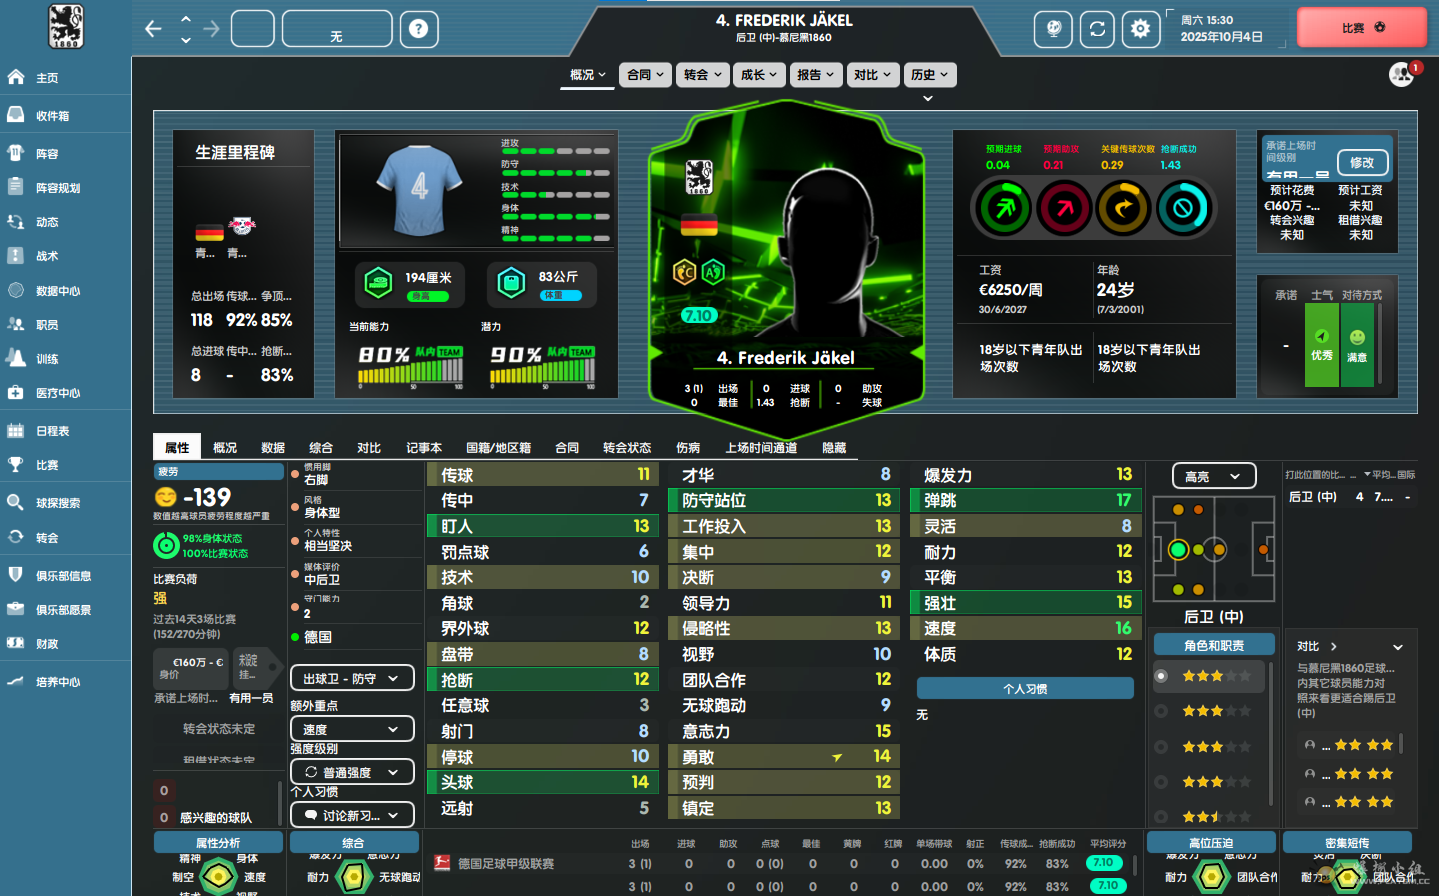Open 俱乐部信息 club info icon
The height and width of the screenshot is (896, 1439).
(x=16, y=575)
